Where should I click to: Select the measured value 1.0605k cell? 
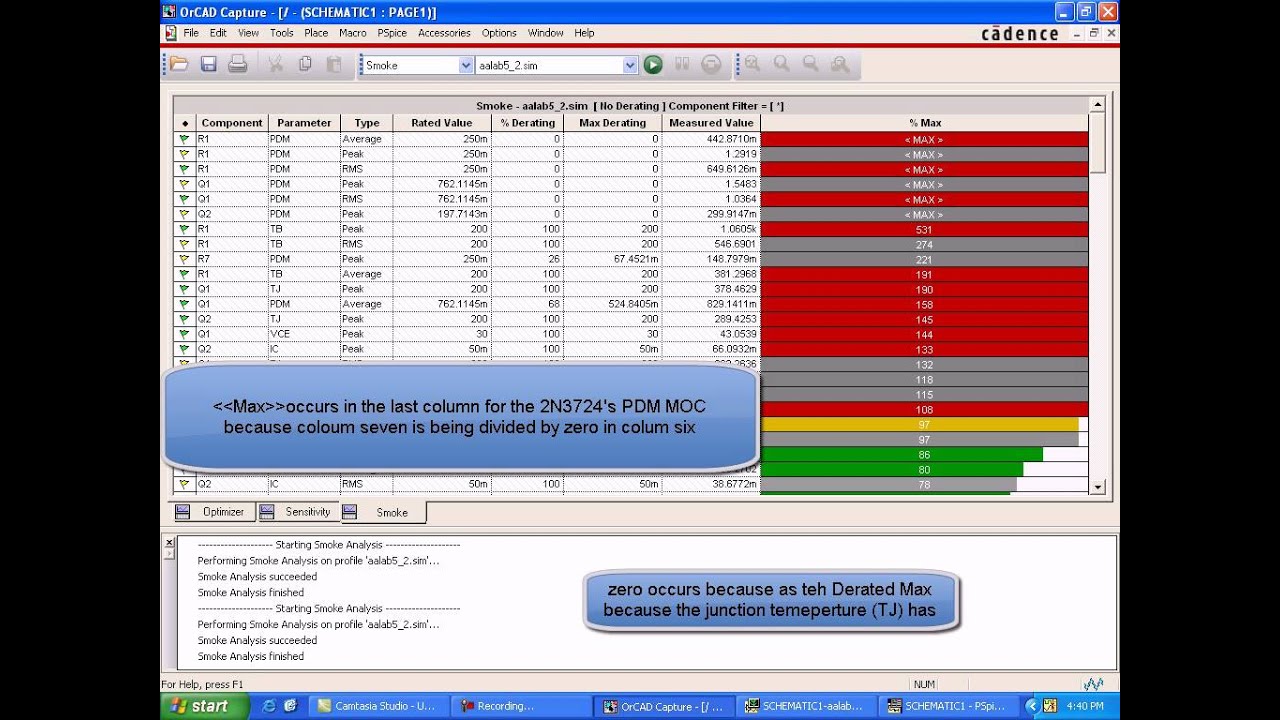(711, 229)
